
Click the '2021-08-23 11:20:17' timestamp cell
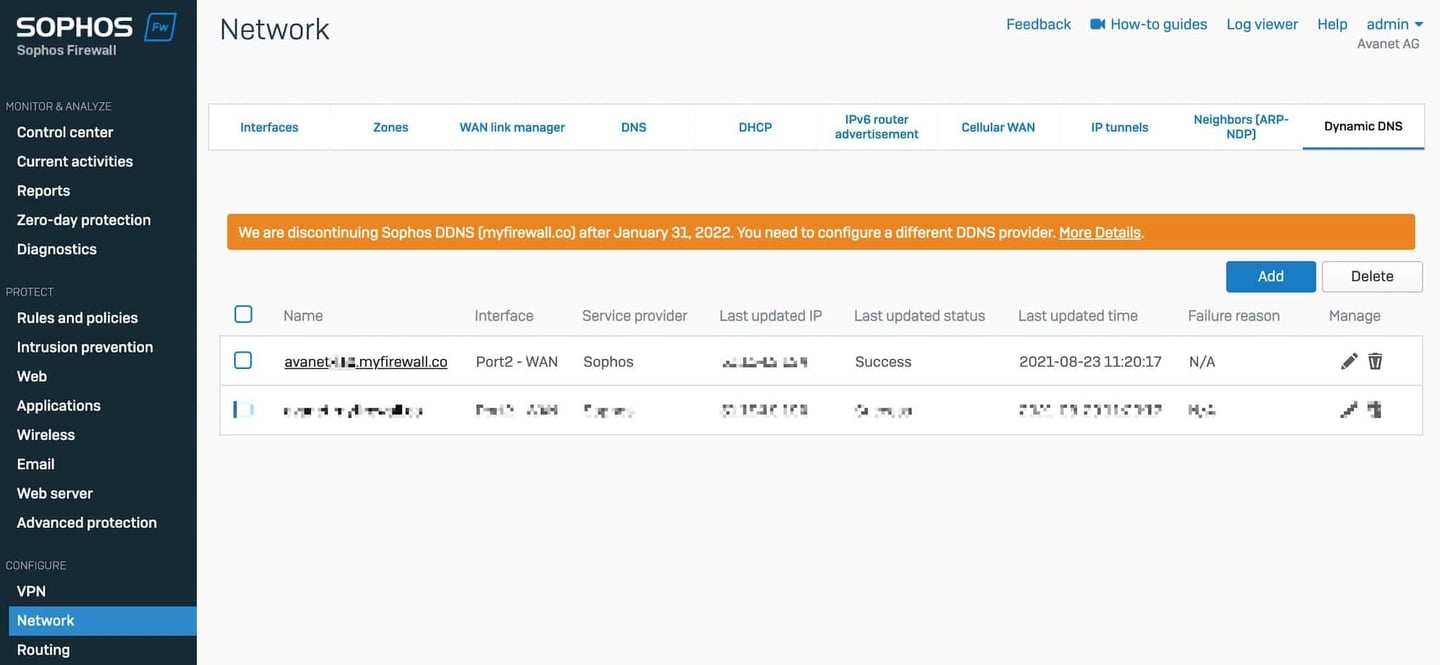pyautogui.click(x=1090, y=362)
